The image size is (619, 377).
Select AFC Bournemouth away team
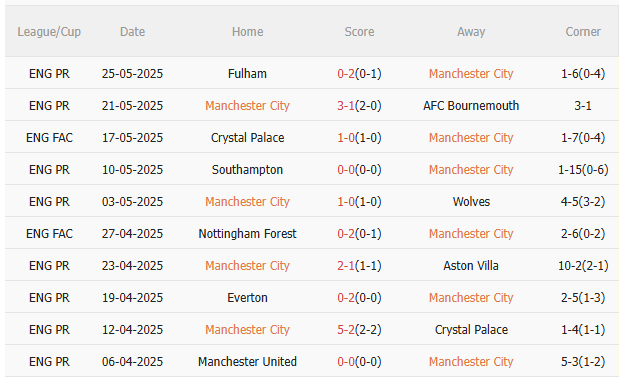pos(471,106)
